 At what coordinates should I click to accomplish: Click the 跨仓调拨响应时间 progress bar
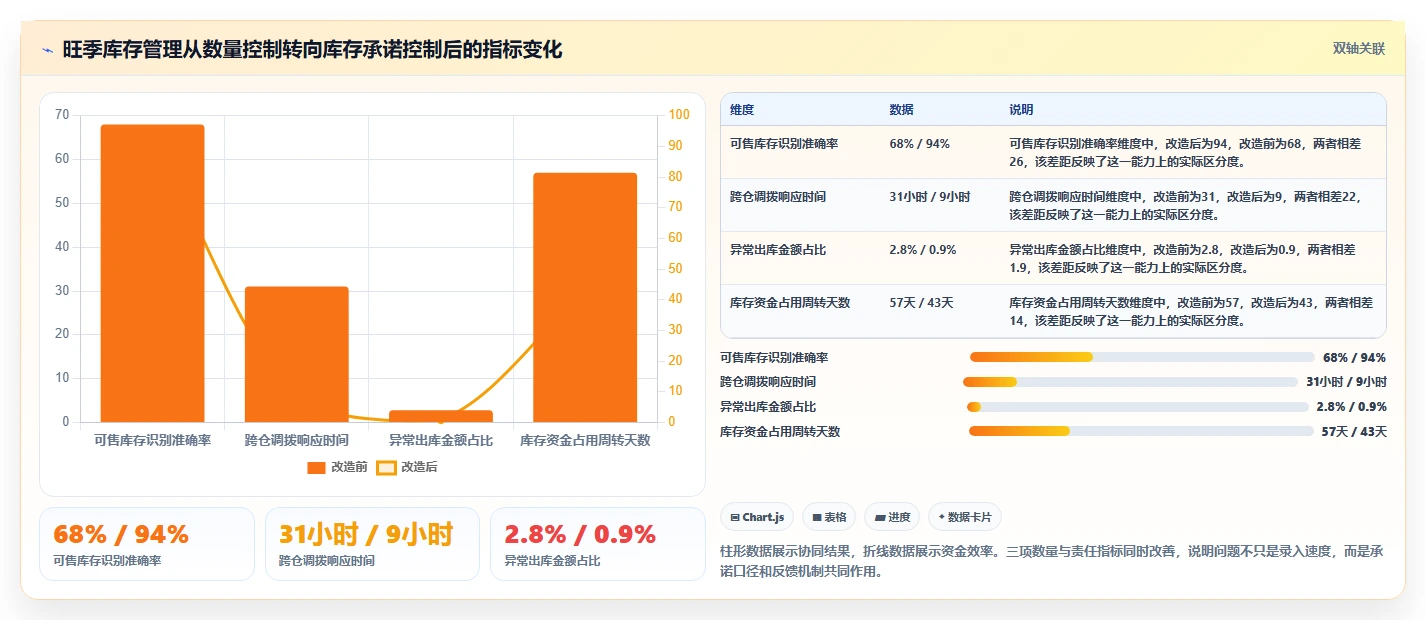(1131, 382)
